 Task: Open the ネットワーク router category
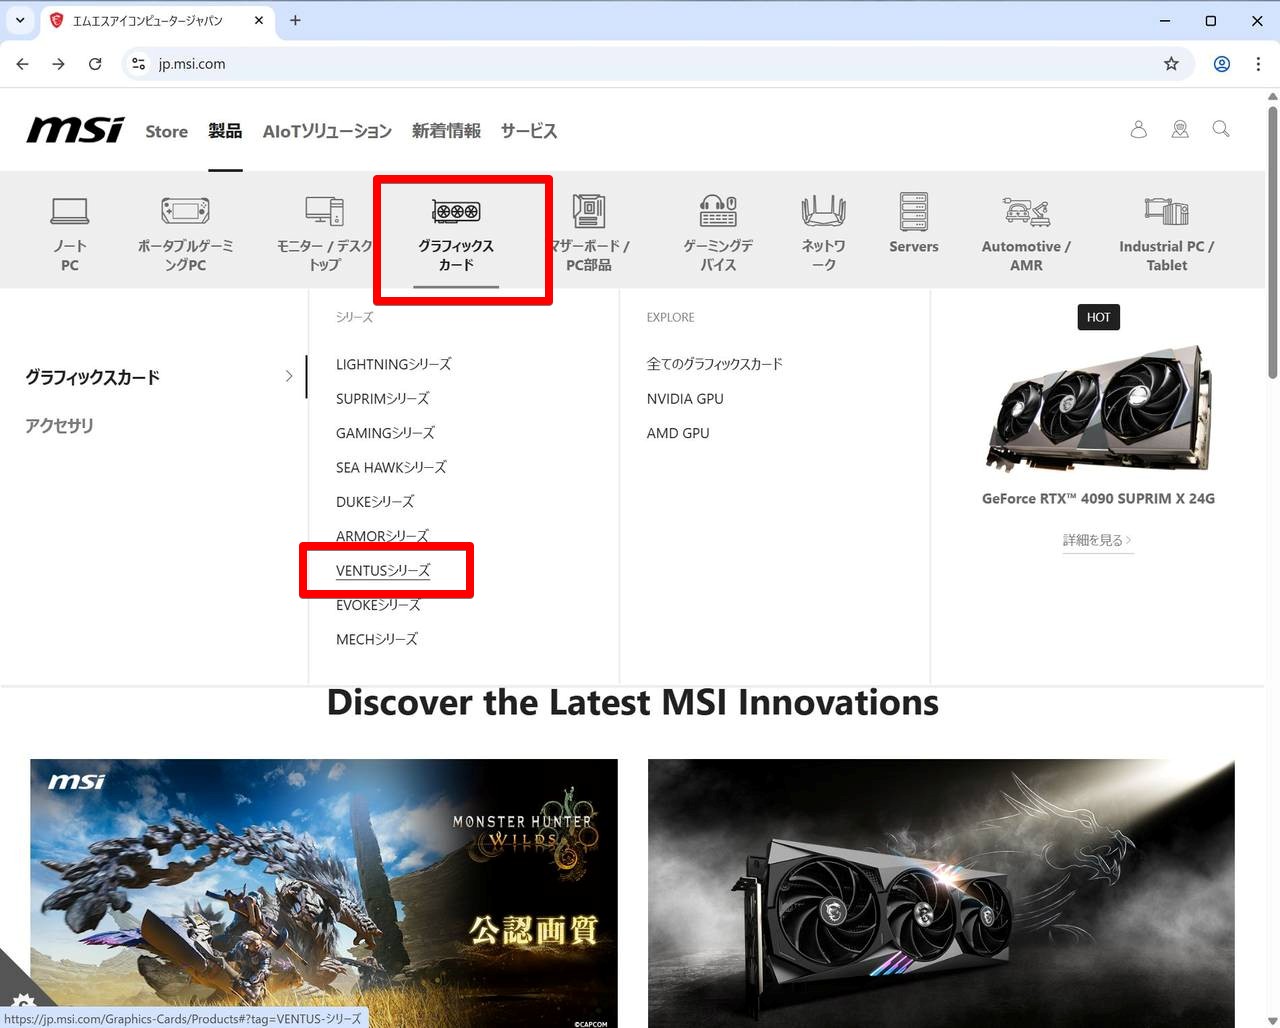pos(823,234)
